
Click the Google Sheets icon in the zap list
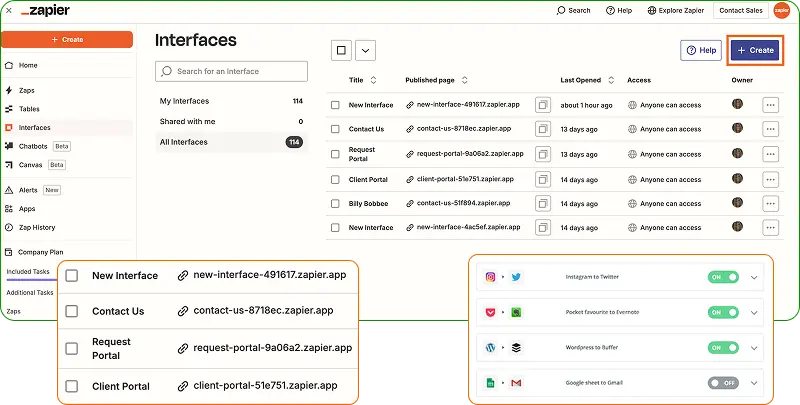click(490, 383)
